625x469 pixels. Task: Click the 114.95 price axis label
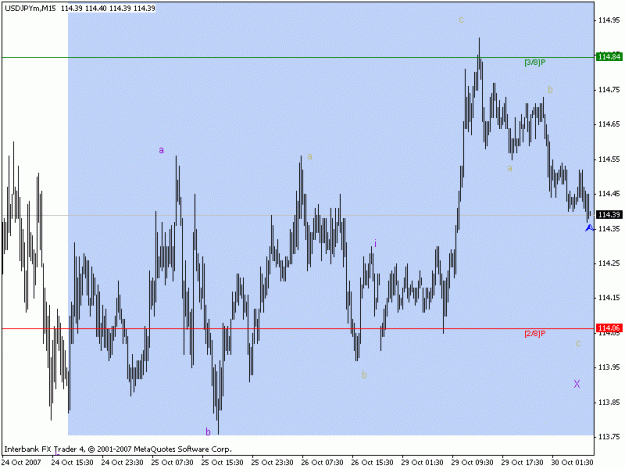click(609, 20)
